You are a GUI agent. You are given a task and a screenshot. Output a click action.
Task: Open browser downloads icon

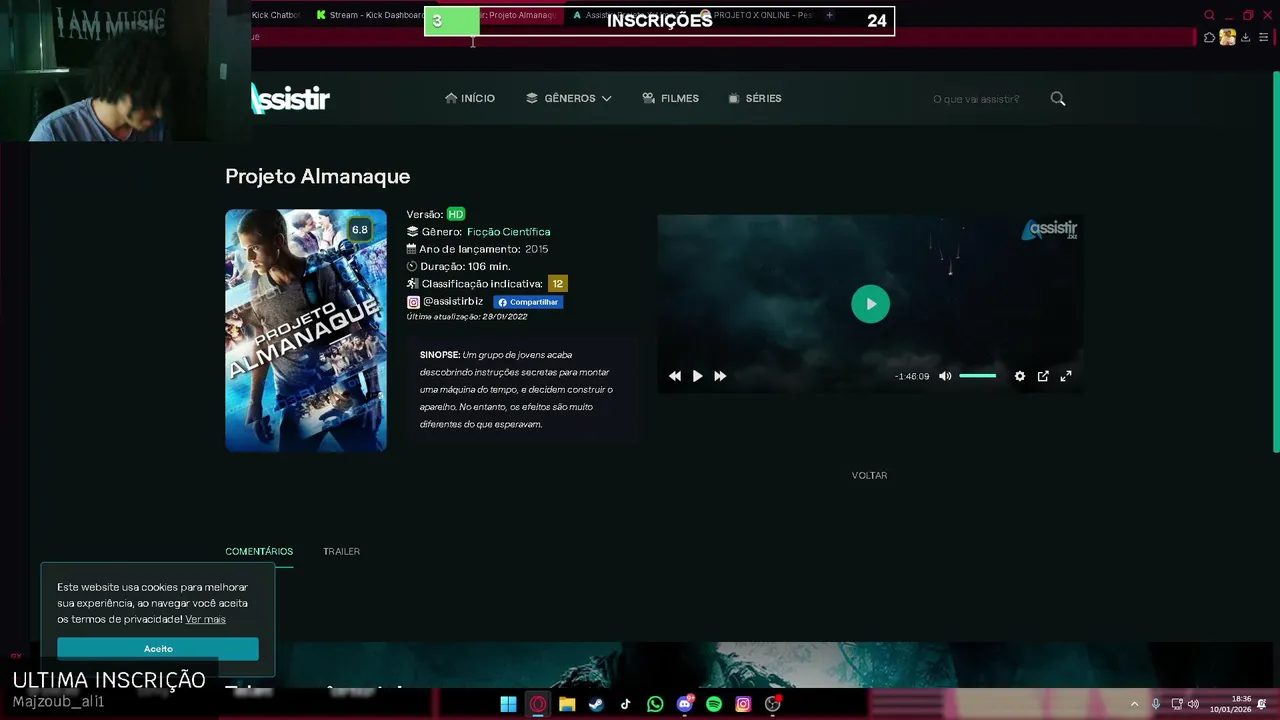click(x=1245, y=38)
